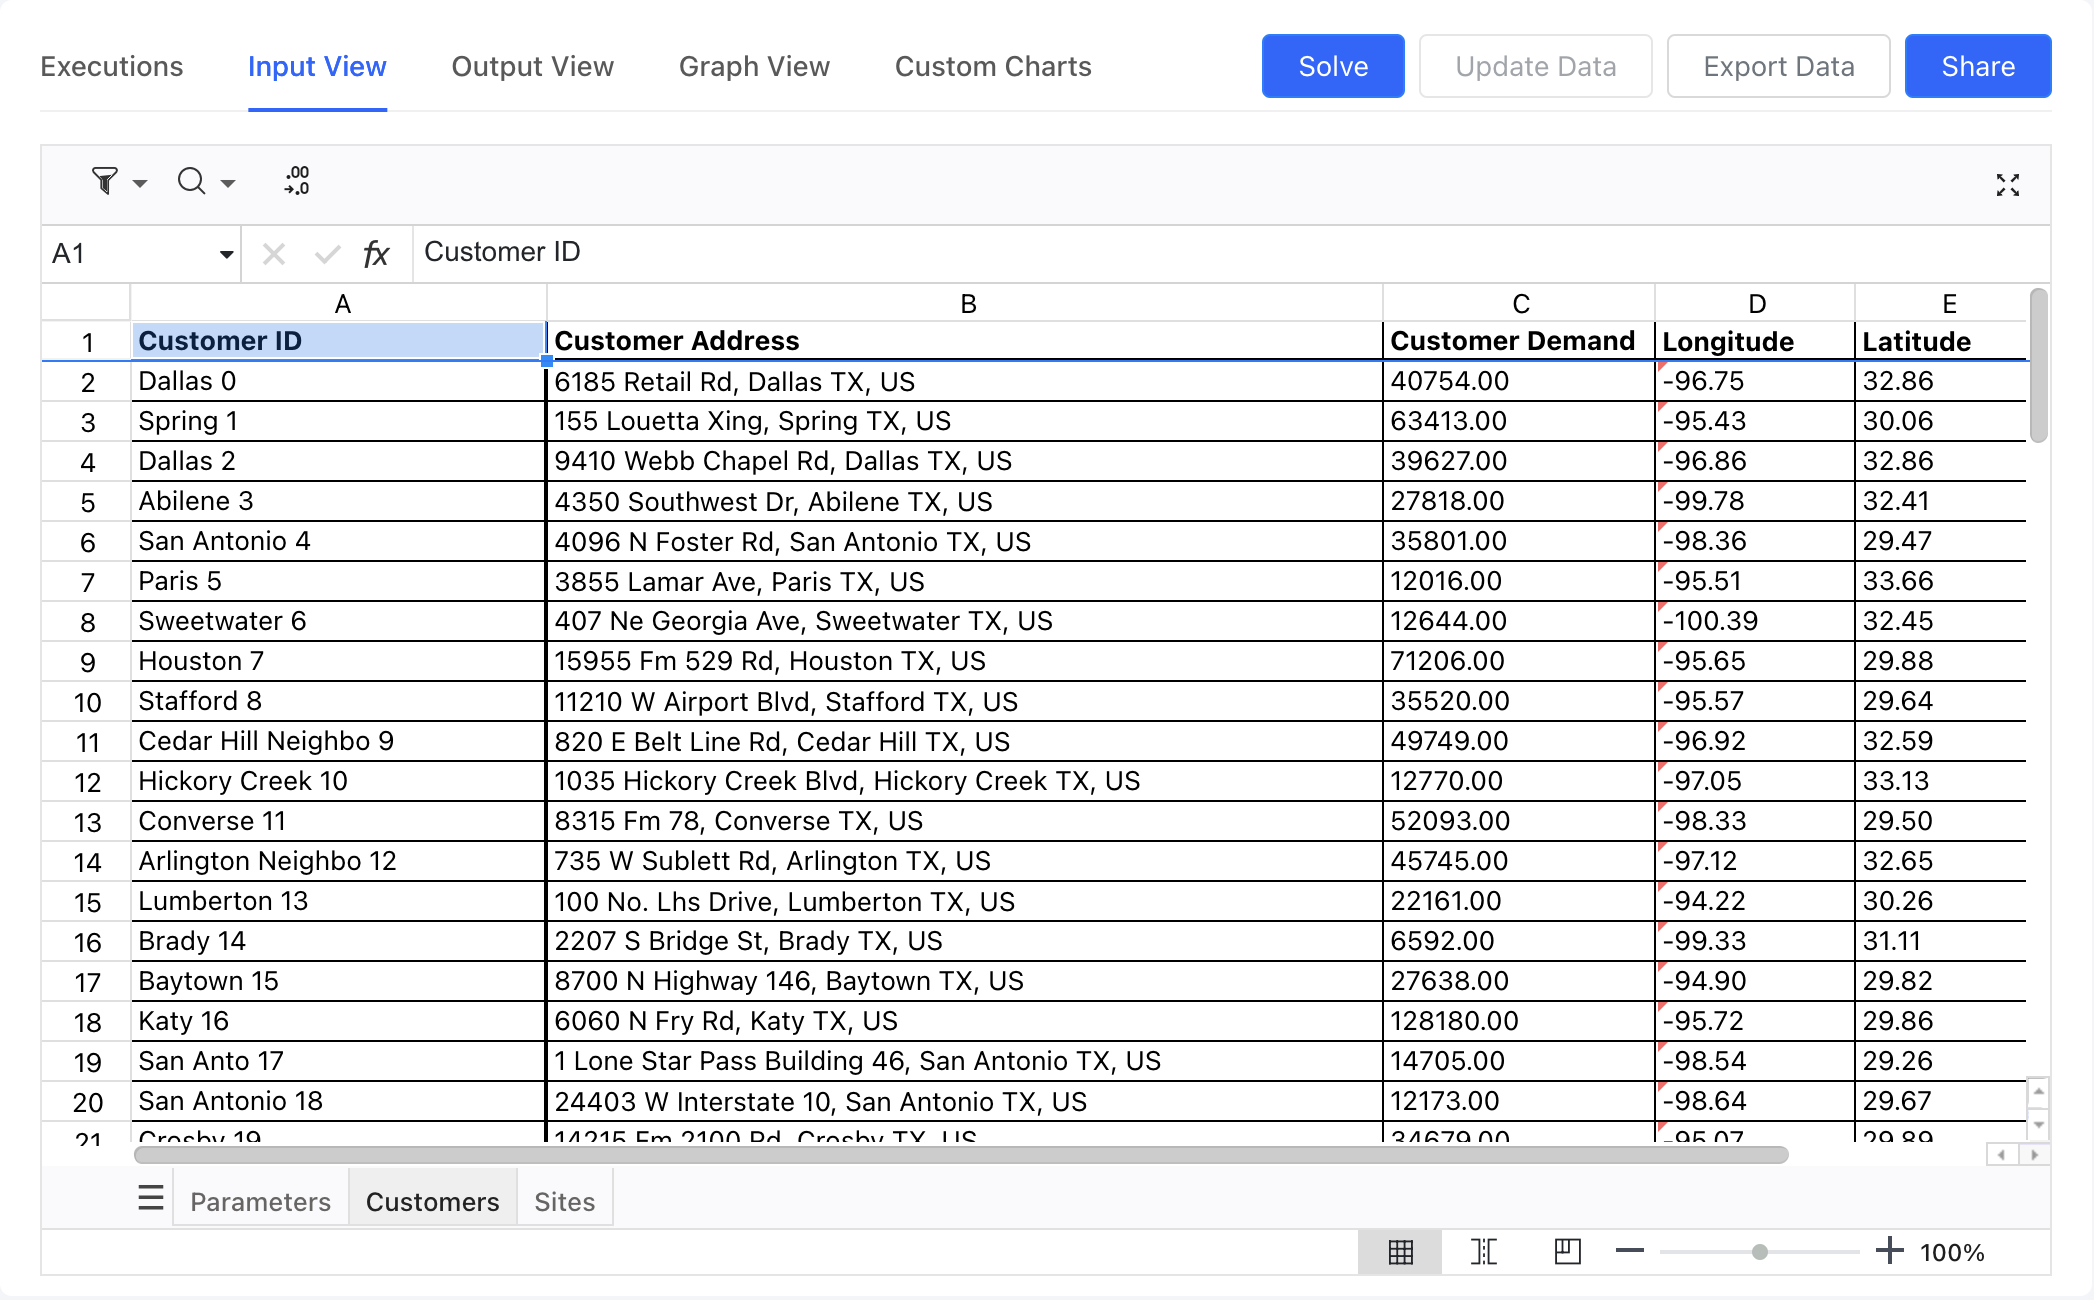Open the Sites sheet tab
Screen dimensions: 2094x1300
pyautogui.click(x=564, y=1201)
